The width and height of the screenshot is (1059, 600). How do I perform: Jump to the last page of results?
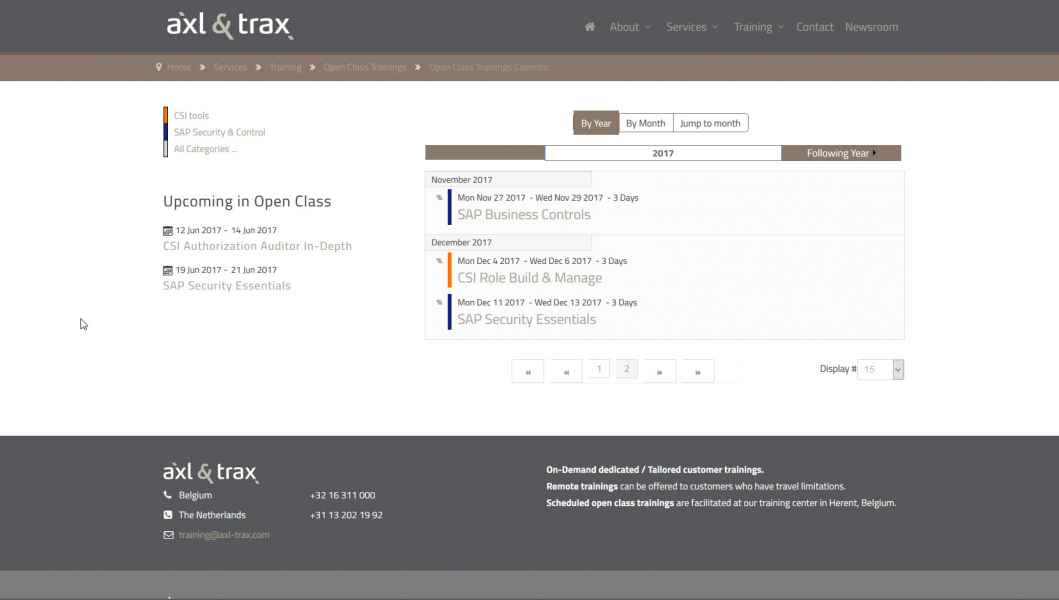tap(698, 371)
